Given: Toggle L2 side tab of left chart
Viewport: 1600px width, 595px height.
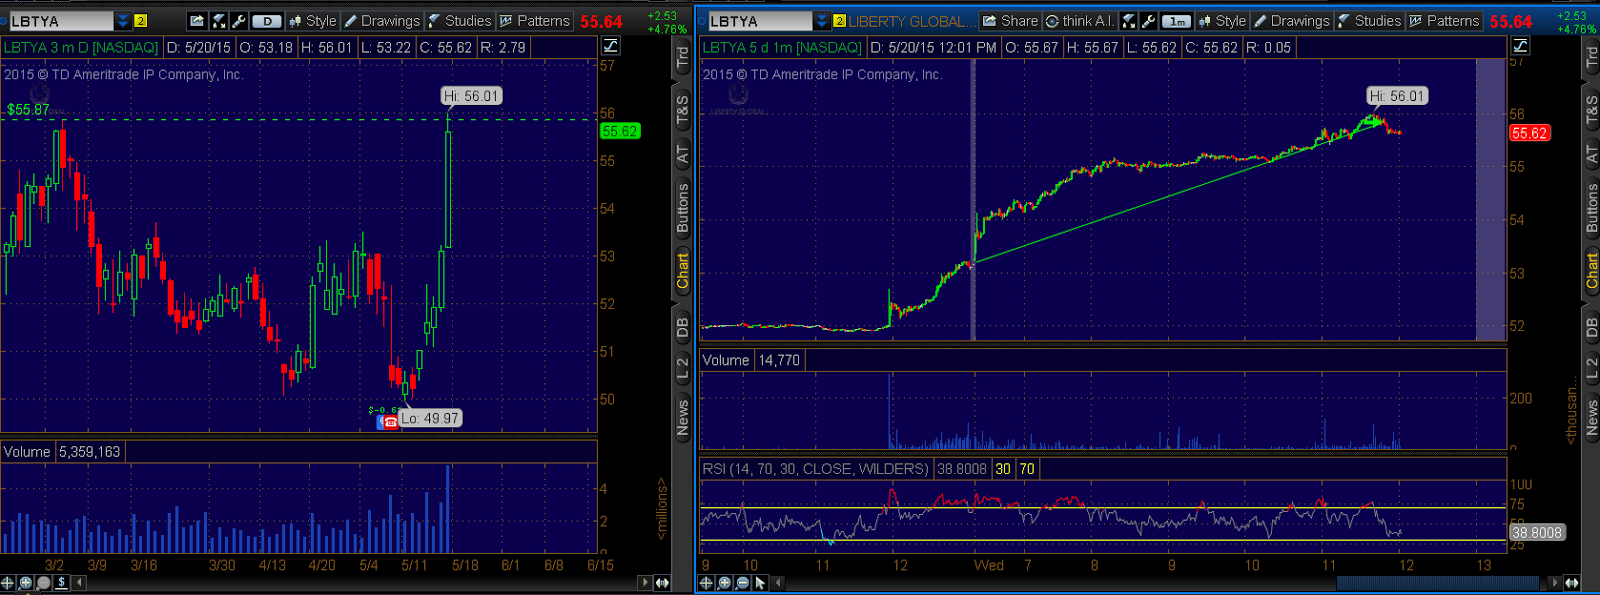Looking at the screenshot, I should pyautogui.click(x=683, y=368).
